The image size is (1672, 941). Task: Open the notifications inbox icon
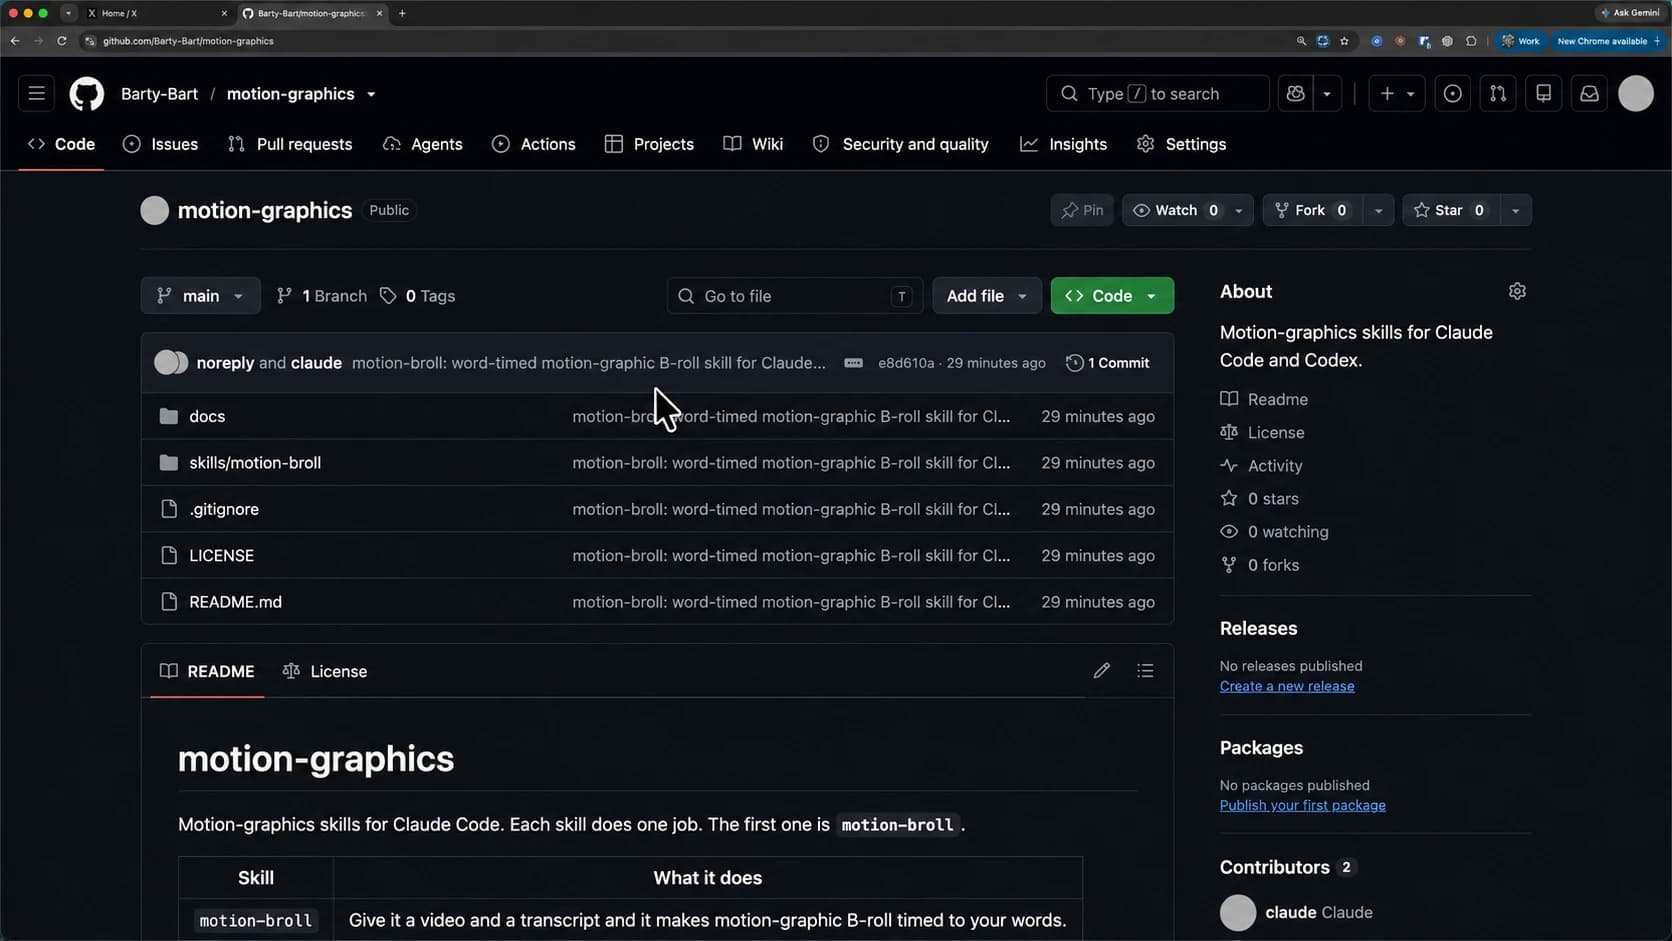click(x=1589, y=94)
